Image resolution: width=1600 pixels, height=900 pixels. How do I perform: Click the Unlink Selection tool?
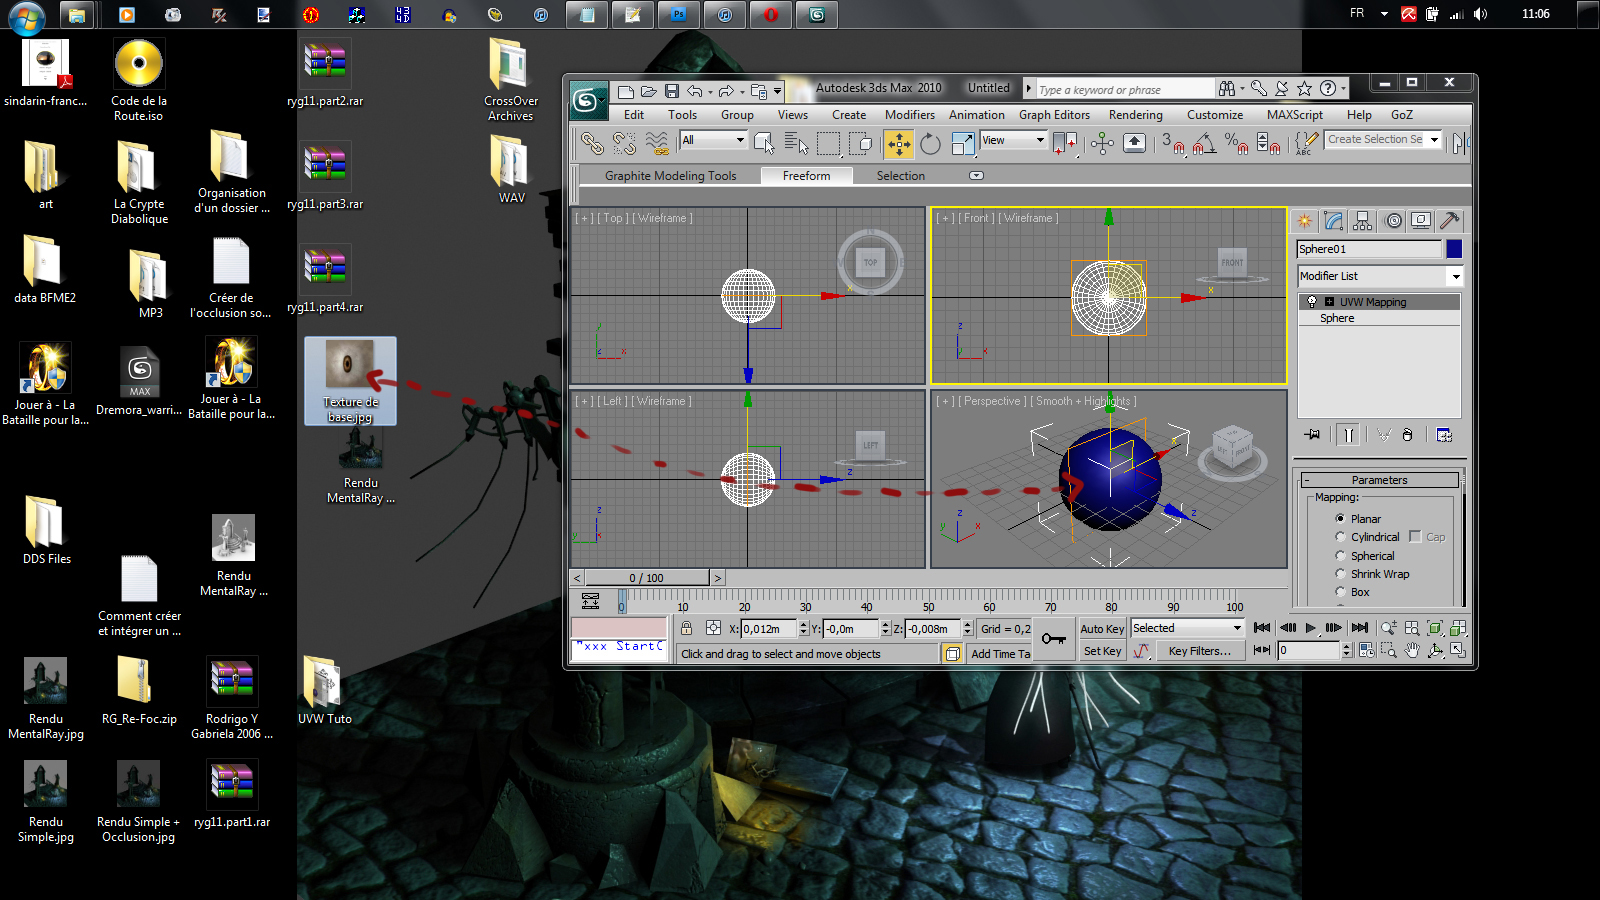coord(624,144)
